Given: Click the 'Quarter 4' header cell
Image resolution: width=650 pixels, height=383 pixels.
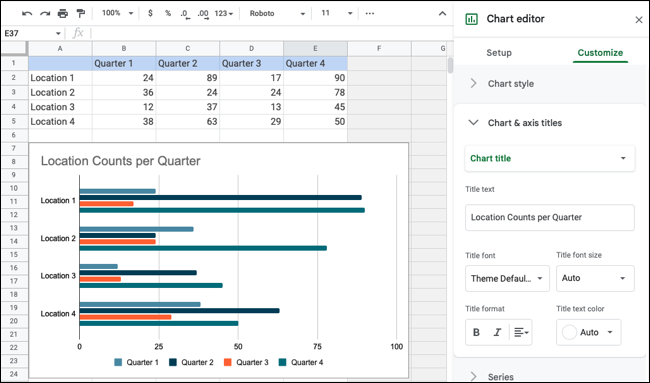Looking at the screenshot, I should [315, 63].
